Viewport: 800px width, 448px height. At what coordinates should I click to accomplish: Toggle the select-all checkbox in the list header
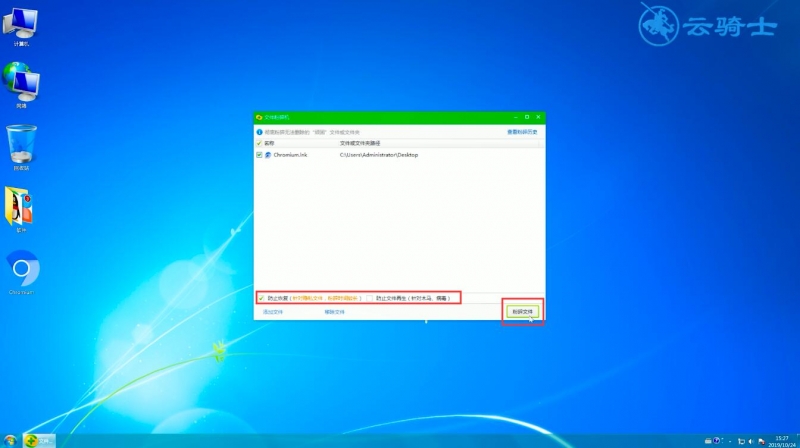259,143
